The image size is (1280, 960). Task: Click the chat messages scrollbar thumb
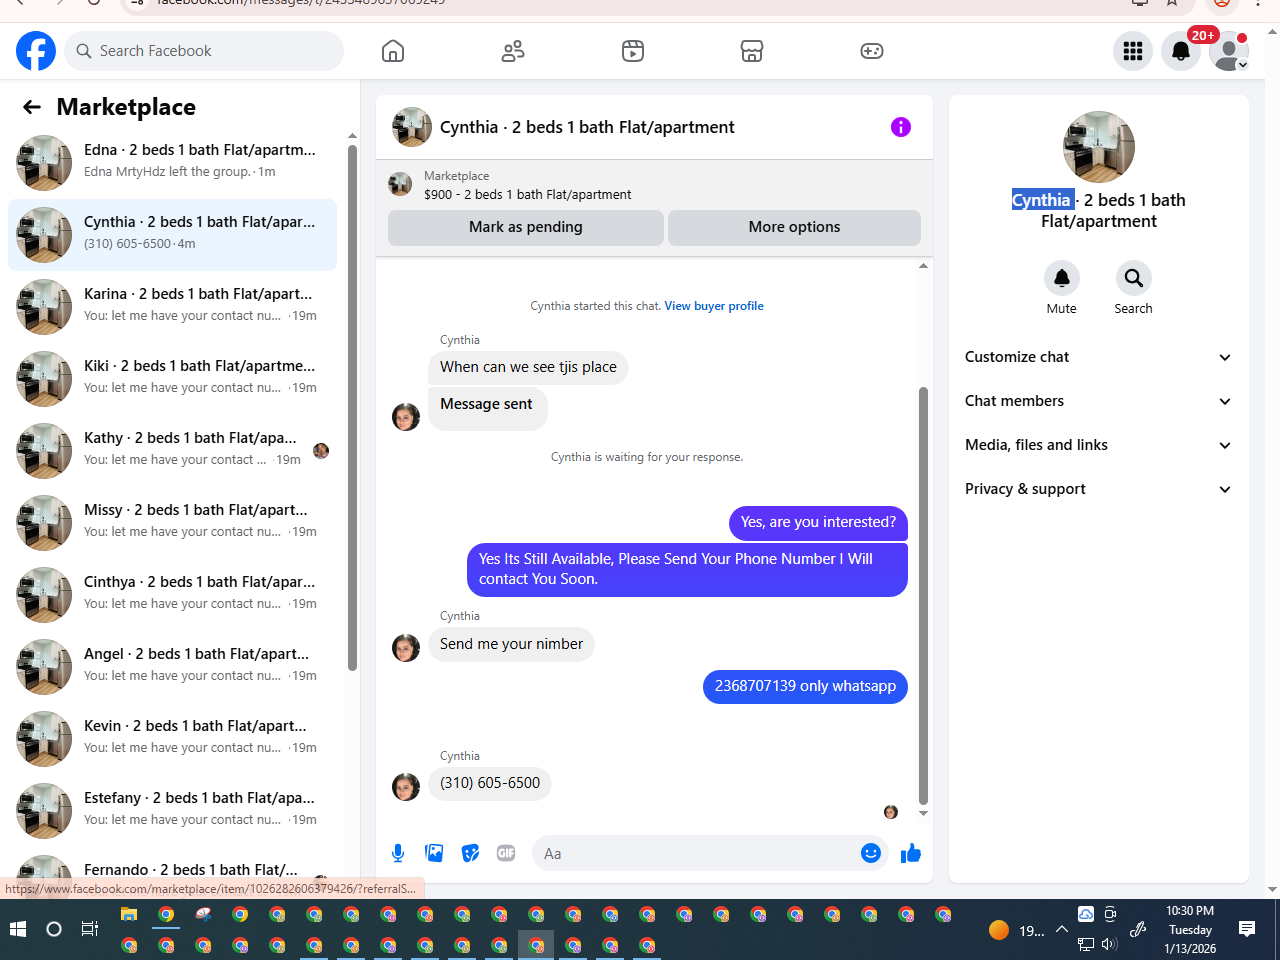pos(923,595)
